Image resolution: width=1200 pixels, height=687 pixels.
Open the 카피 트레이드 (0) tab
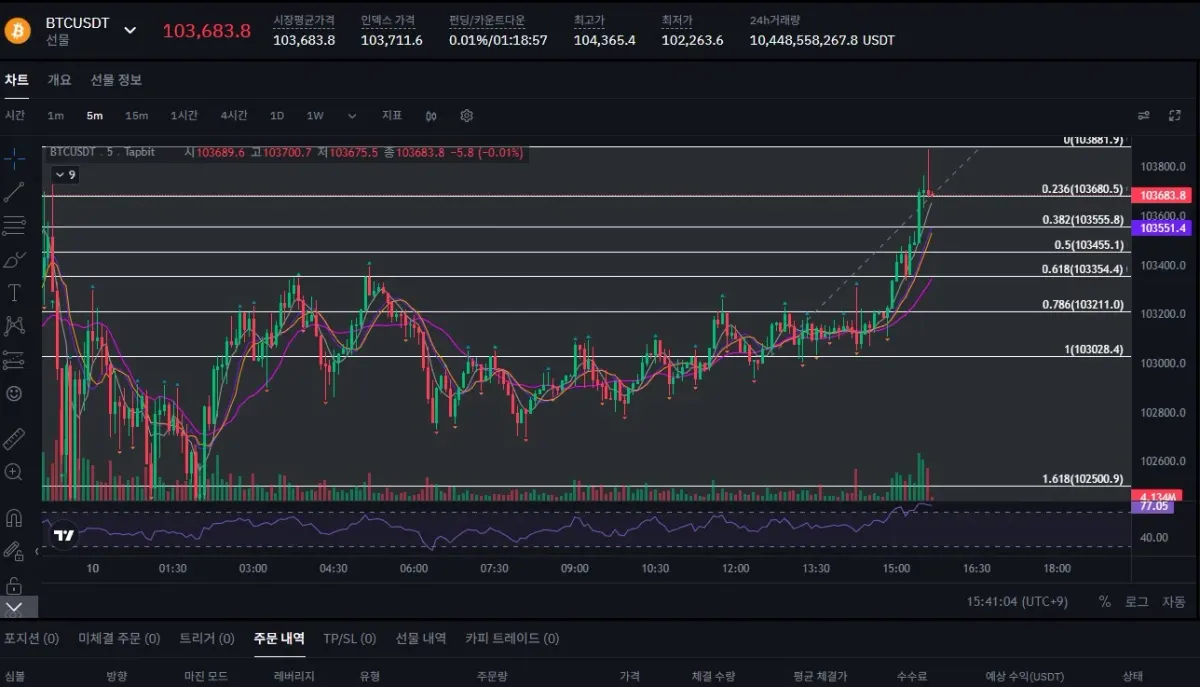(512, 638)
